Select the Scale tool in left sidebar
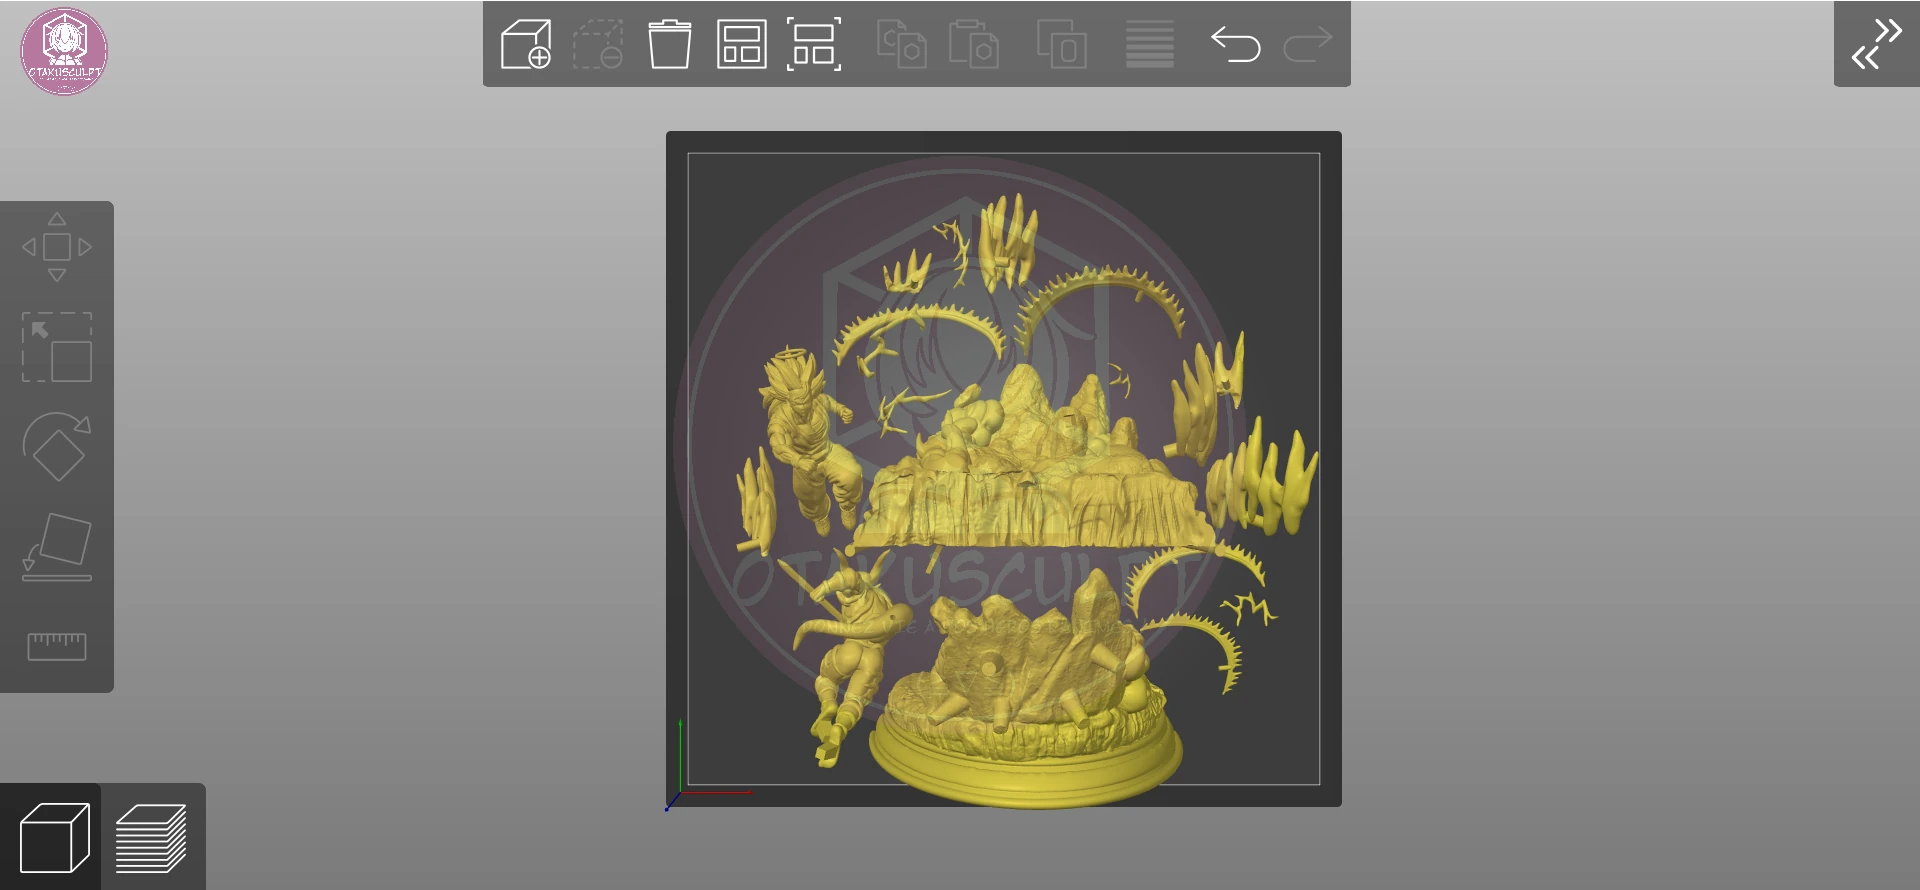Viewport: 1920px width, 890px height. click(x=57, y=347)
